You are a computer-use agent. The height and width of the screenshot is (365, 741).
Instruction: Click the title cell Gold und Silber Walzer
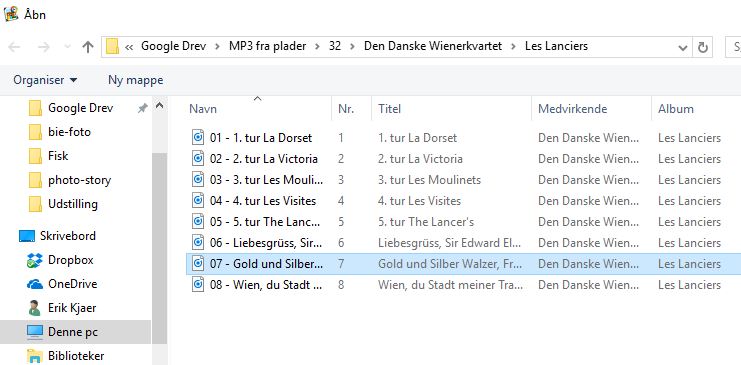click(x=450, y=264)
